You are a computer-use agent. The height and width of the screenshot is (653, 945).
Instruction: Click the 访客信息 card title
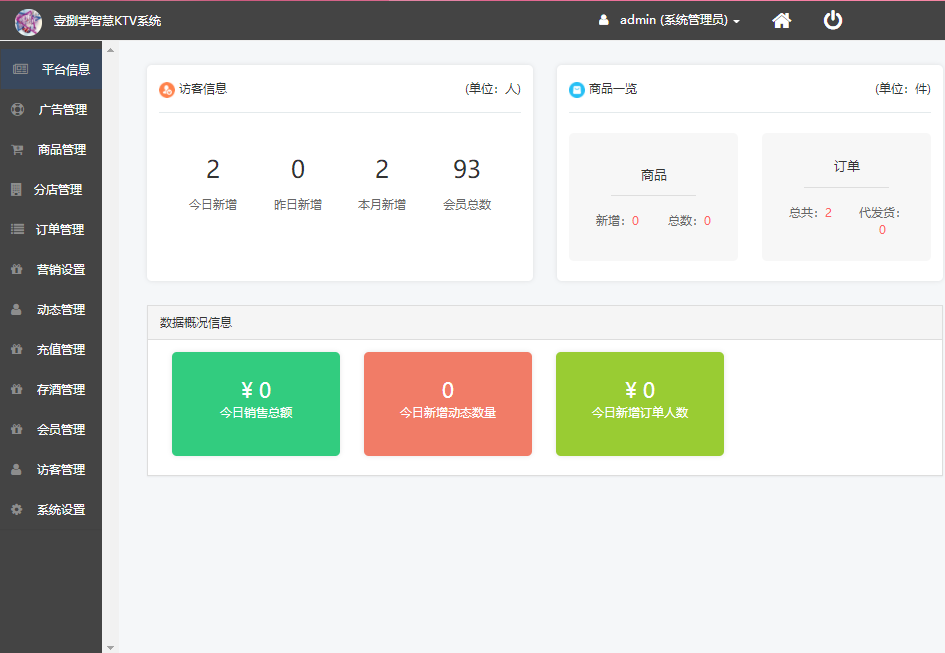203,89
